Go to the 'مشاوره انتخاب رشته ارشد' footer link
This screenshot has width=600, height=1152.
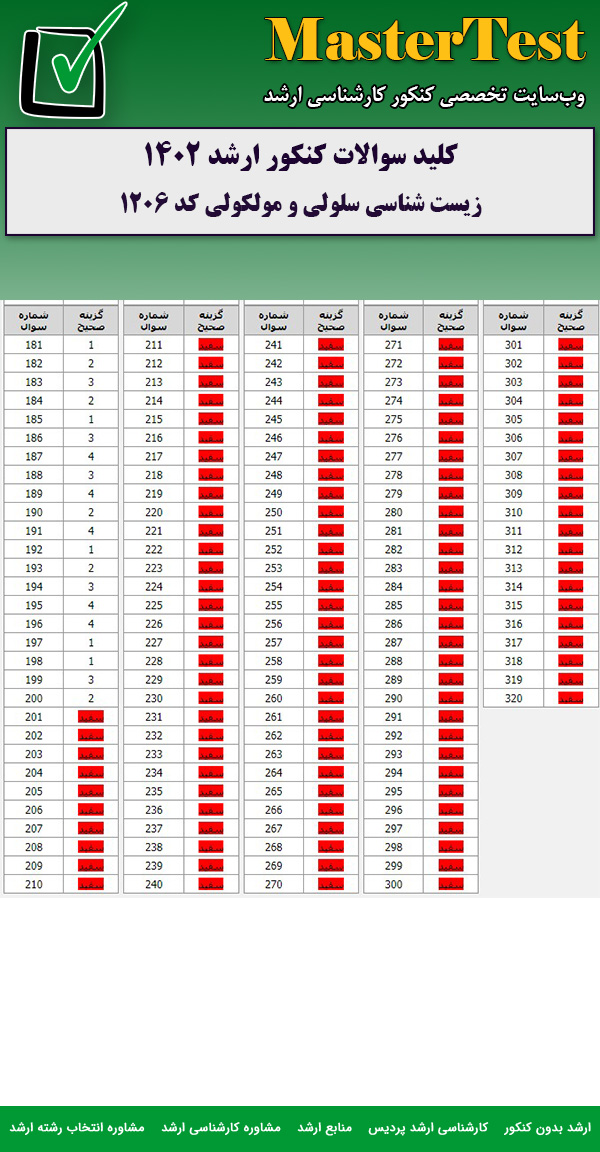coord(77,1127)
